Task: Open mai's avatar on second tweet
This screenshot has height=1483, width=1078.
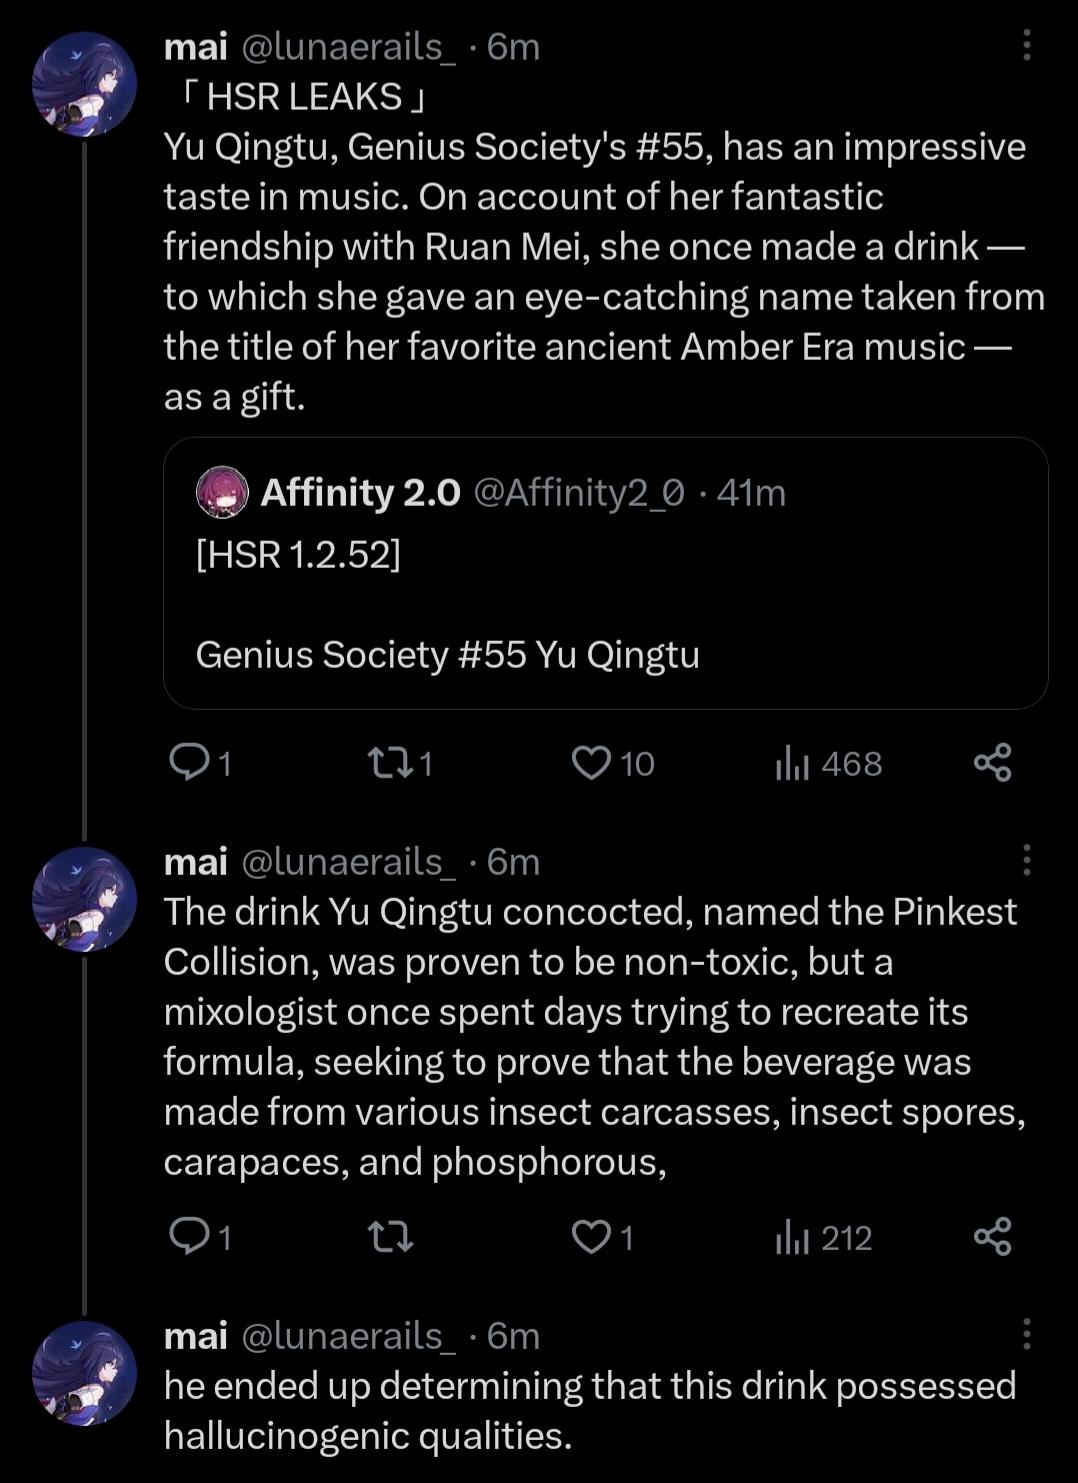Action: pos(84,898)
